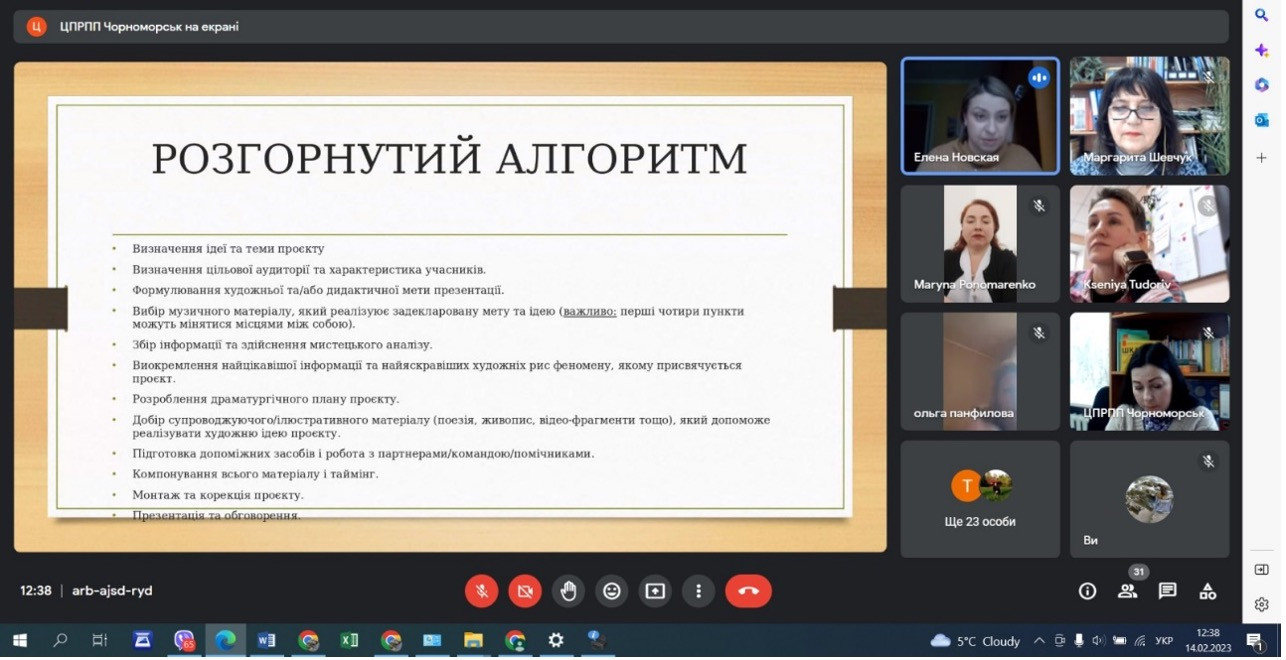Open meeting details info icon
The image size is (1286, 660).
[1087, 592]
